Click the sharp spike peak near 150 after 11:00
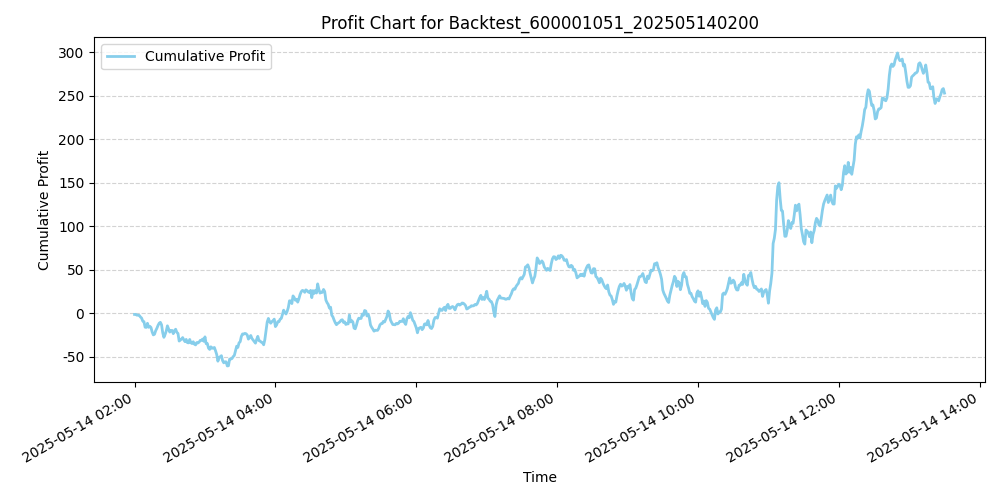The image size is (1000, 500). pos(779,183)
